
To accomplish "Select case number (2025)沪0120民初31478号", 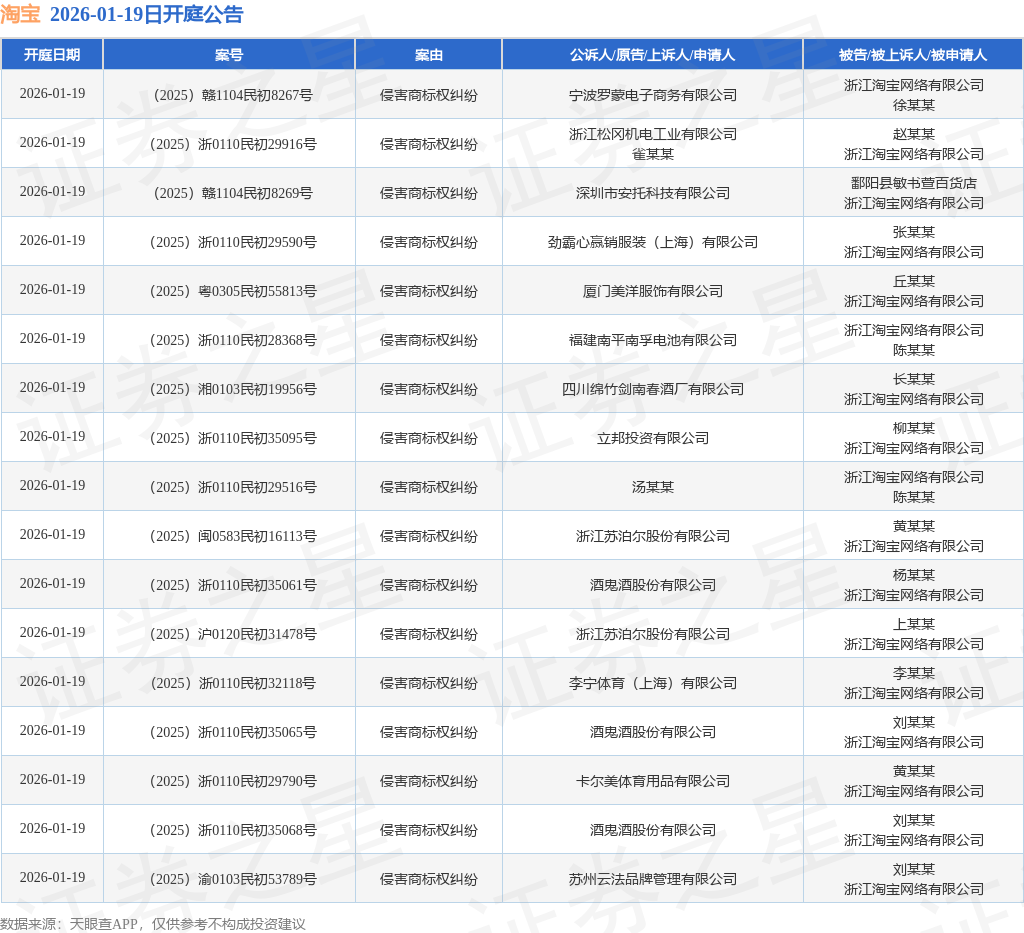I will coord(233,634).
